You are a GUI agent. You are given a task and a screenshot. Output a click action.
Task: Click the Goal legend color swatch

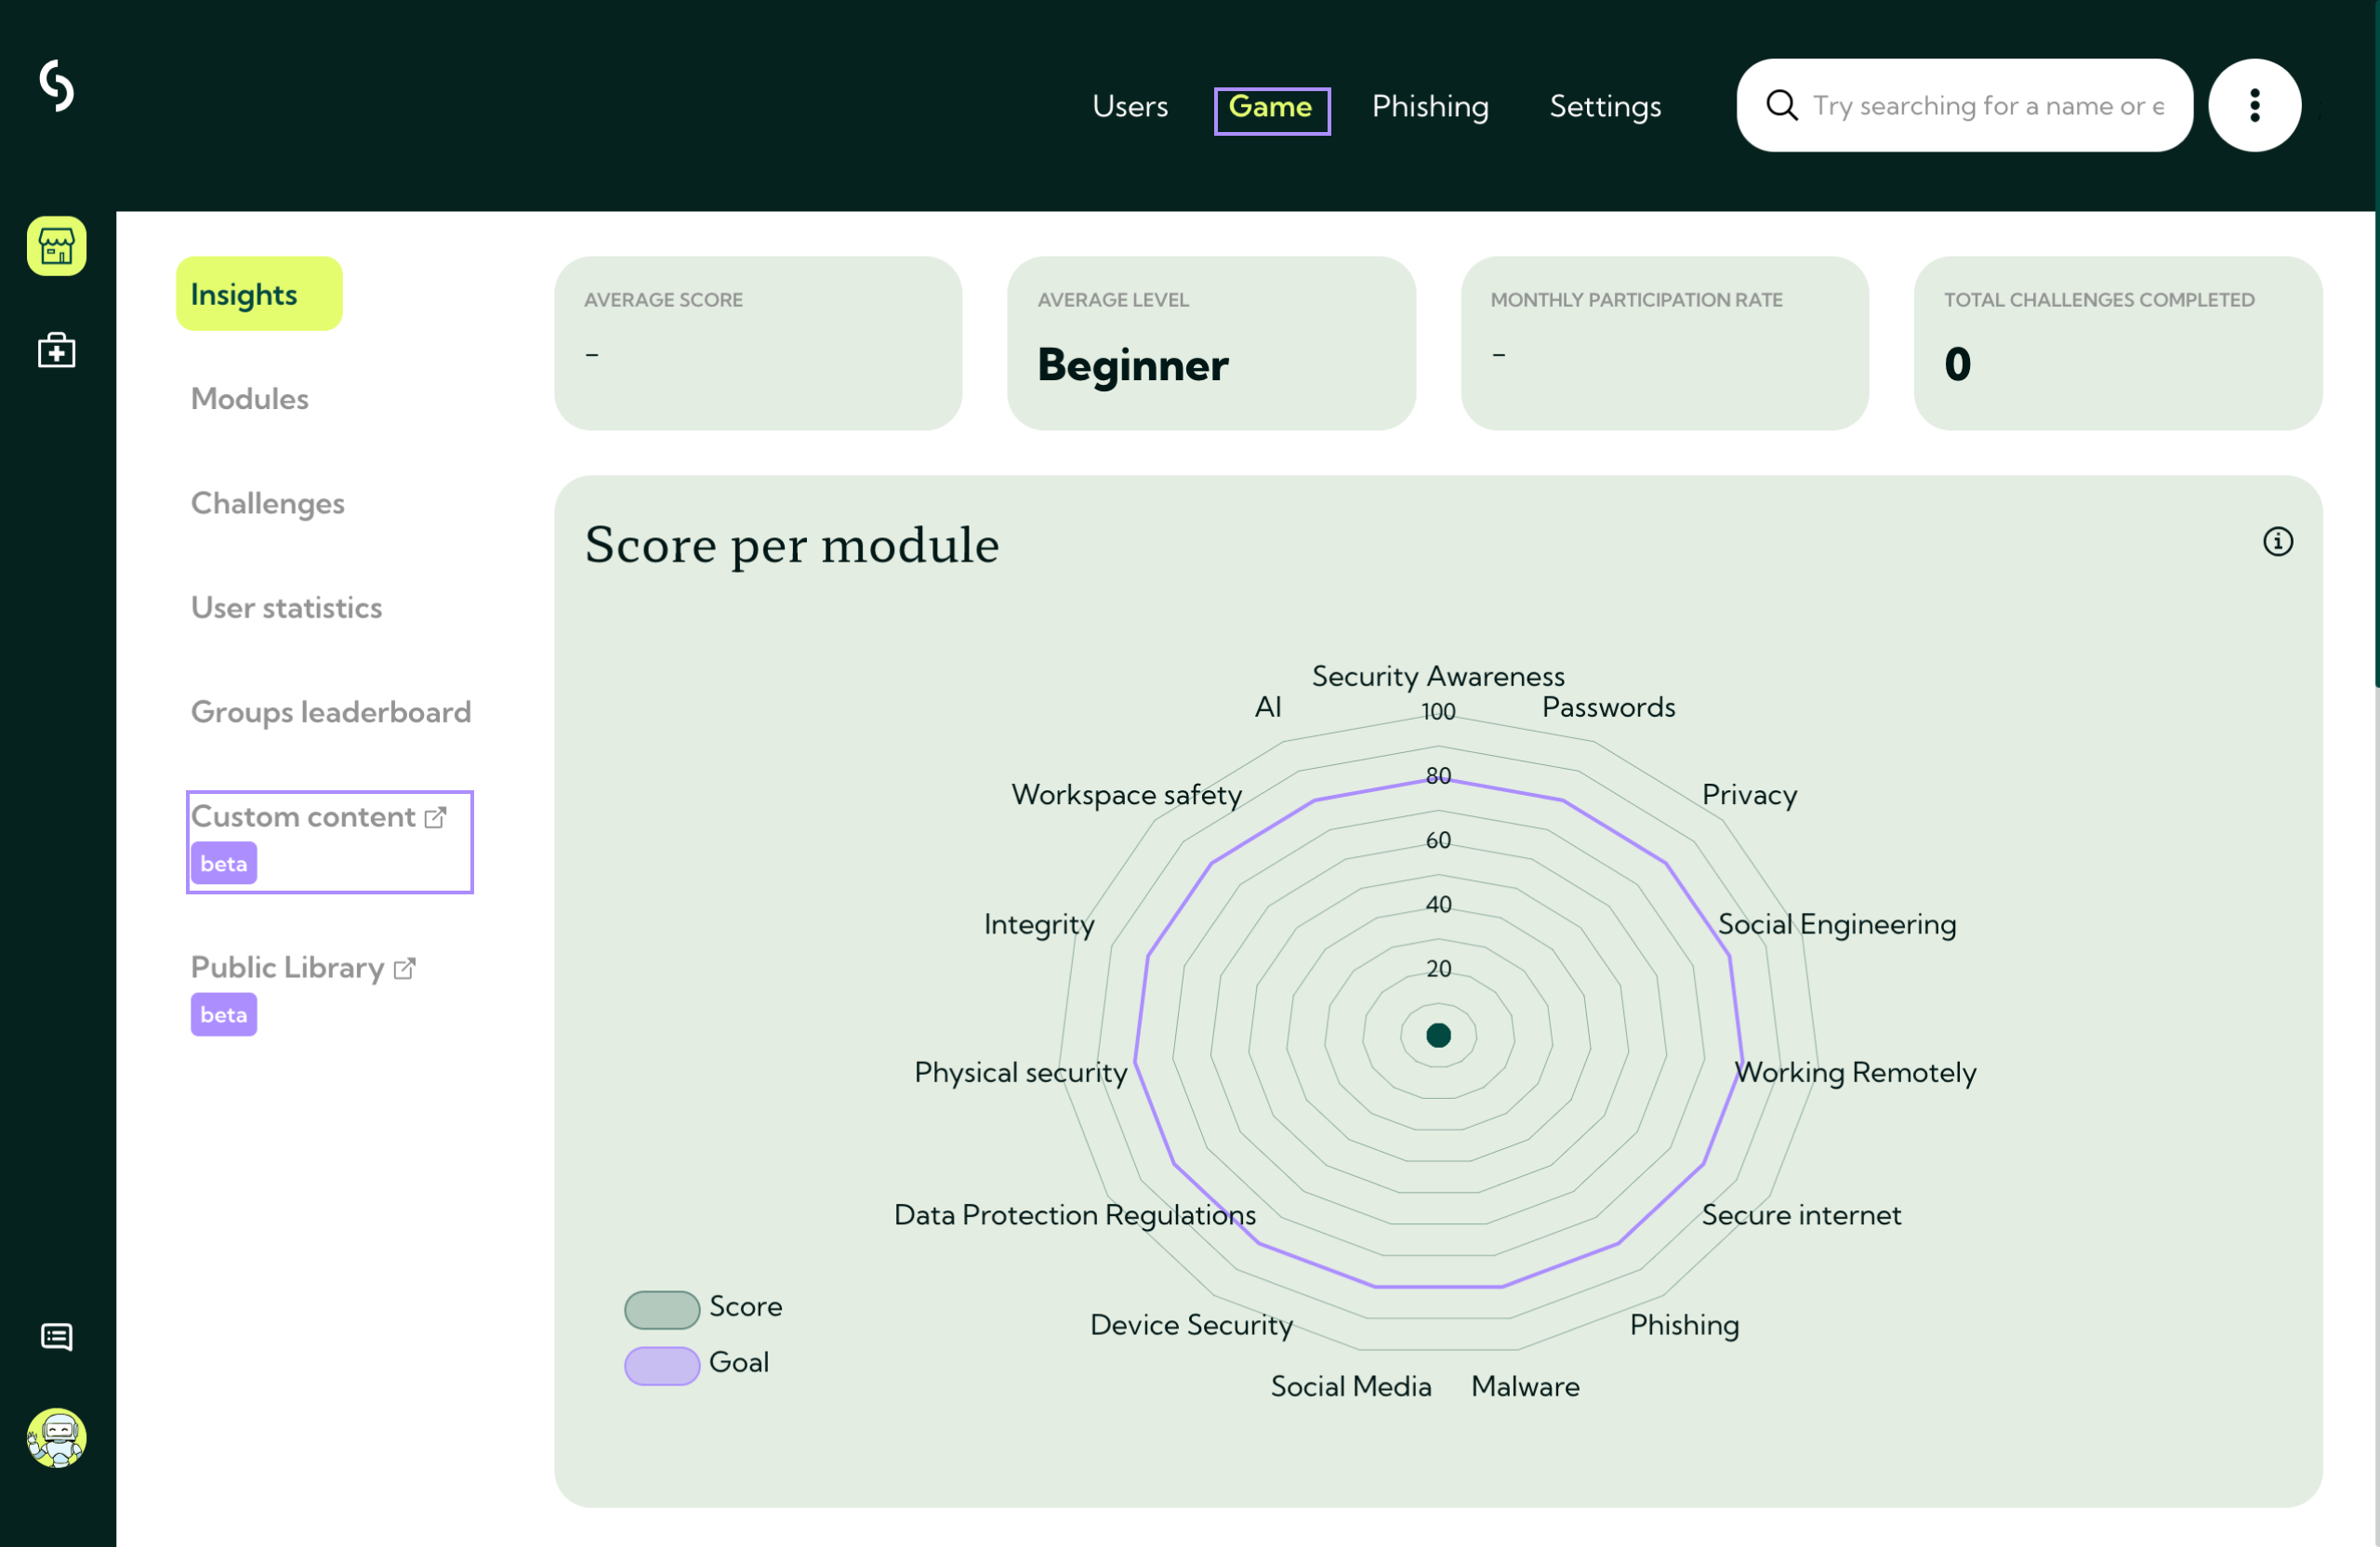point(661,1365)
